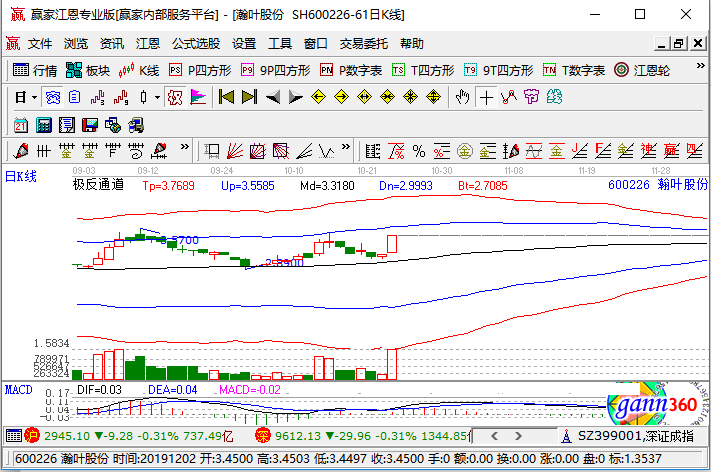711x472 pixels.
Task: Open the 江恩 menu
Action: pos(148,44)
